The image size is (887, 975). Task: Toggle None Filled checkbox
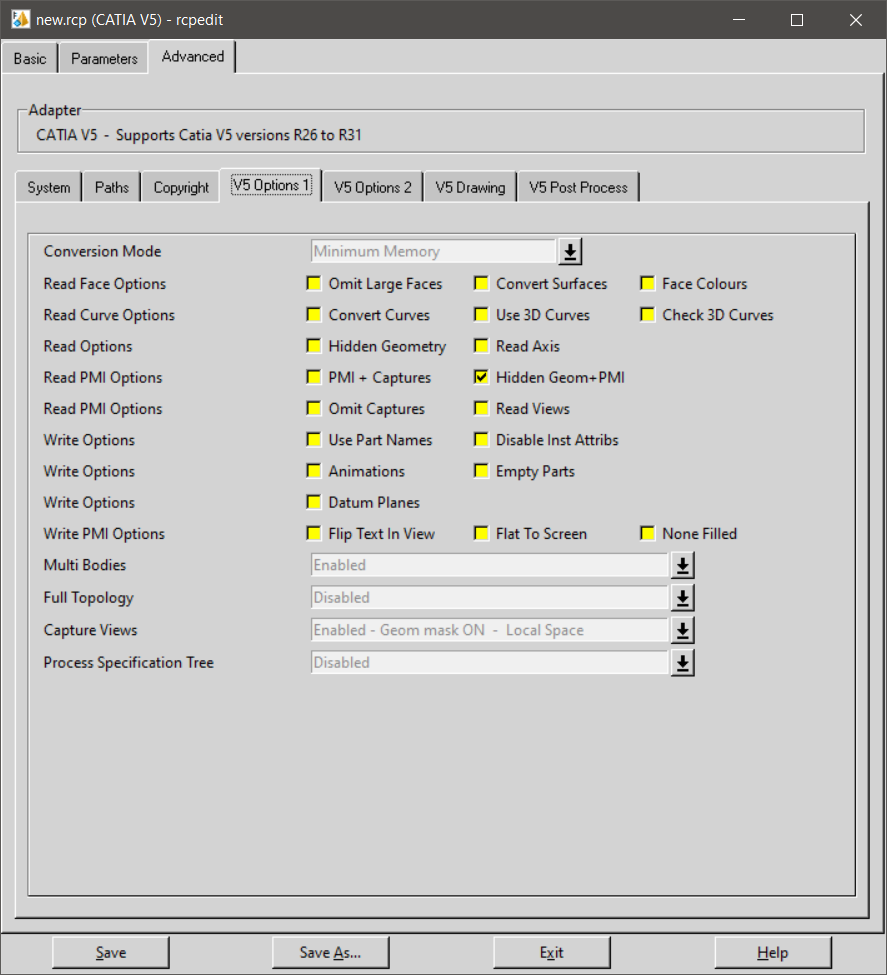[x=648, y=534]
